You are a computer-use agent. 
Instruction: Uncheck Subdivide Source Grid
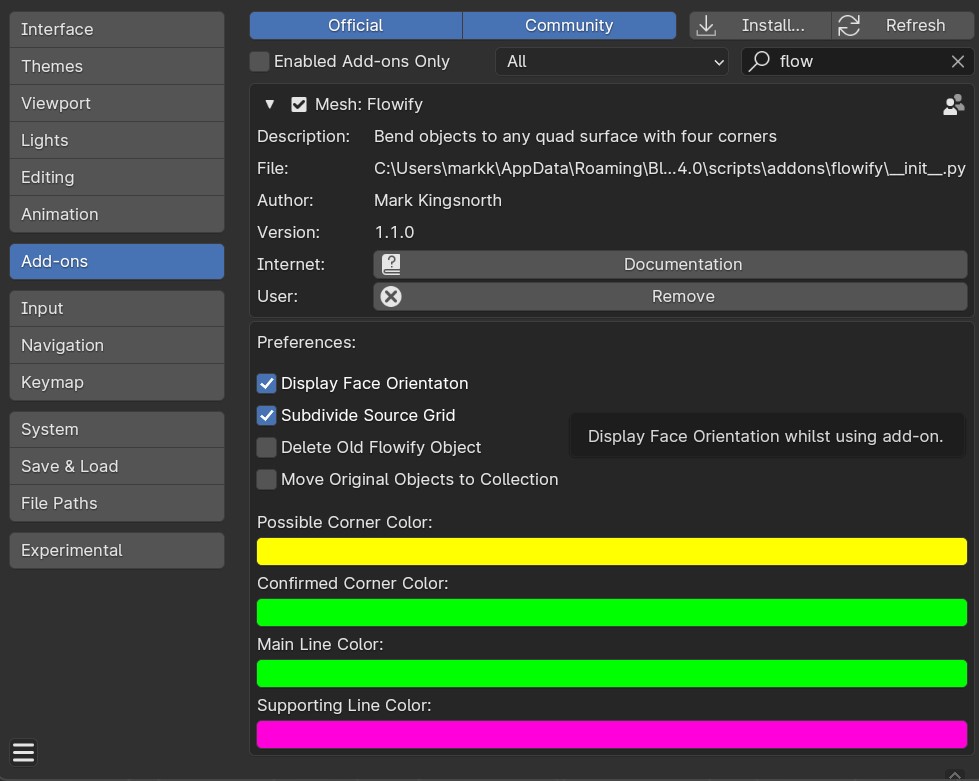point(267,415)
